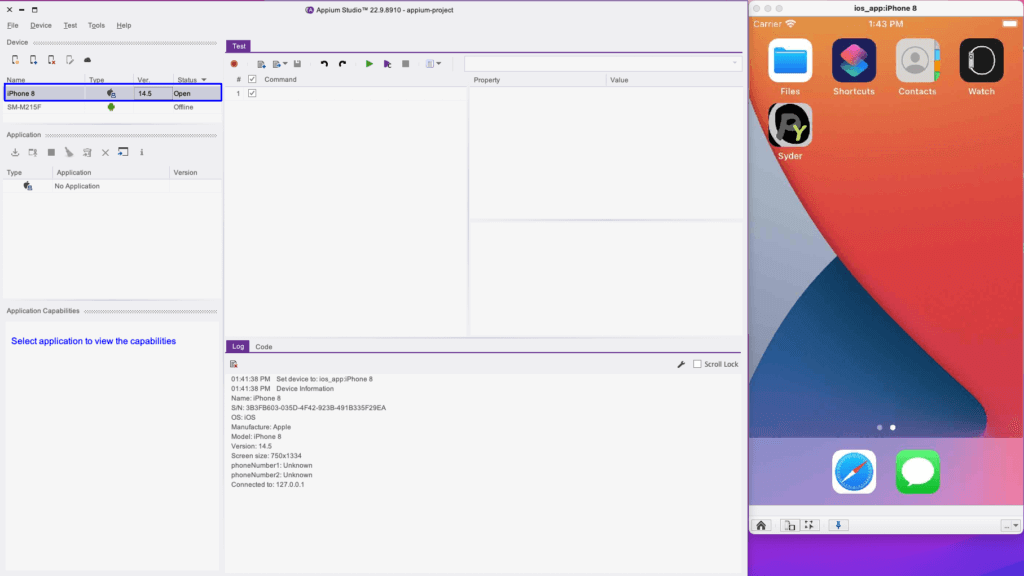
Task: Click the cloud device icon
Action: pyautogui.click(x=87, y=60)
